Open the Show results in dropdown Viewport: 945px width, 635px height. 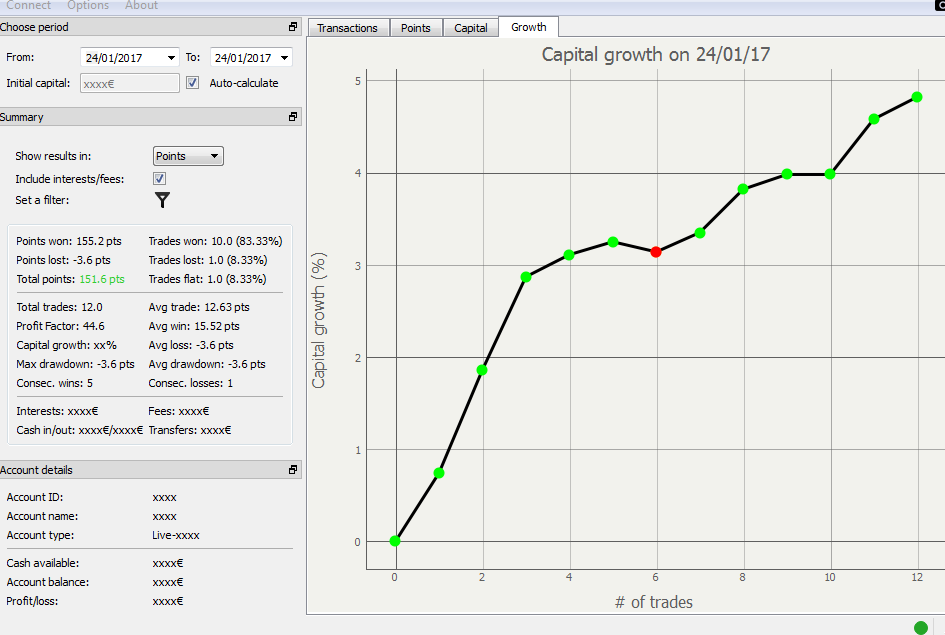188,156
